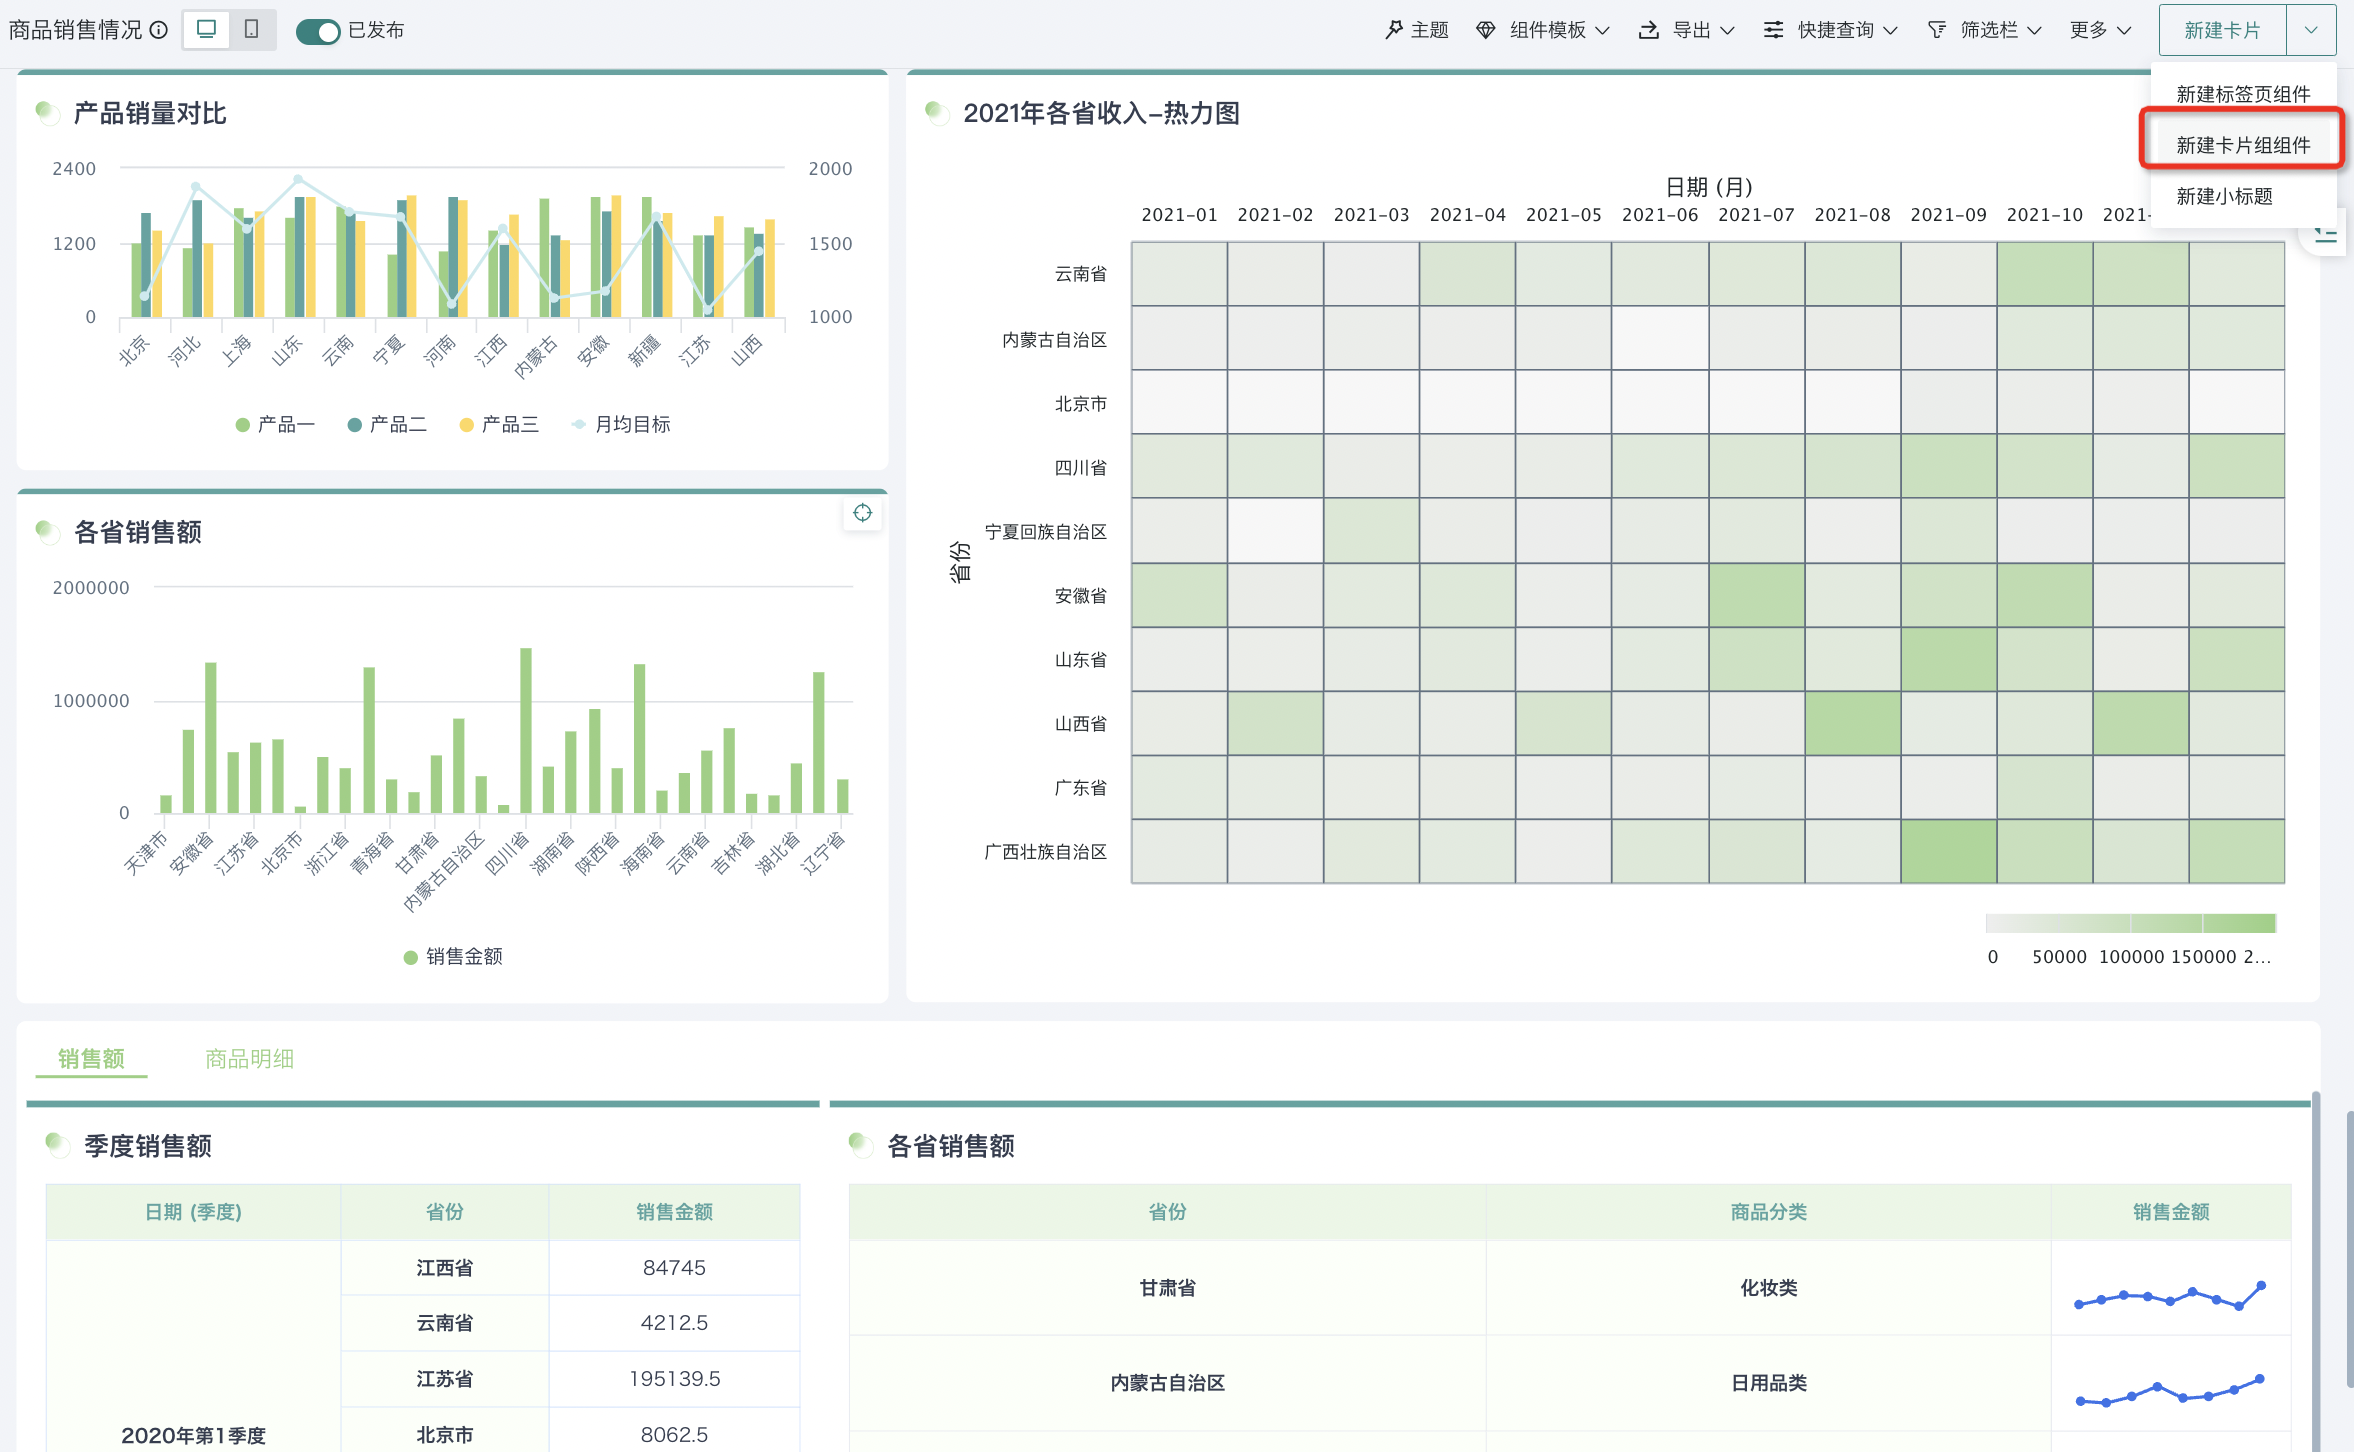
Task: Collapse the 新建卡片 dropdown arrow
Action: coord(2311,30)
